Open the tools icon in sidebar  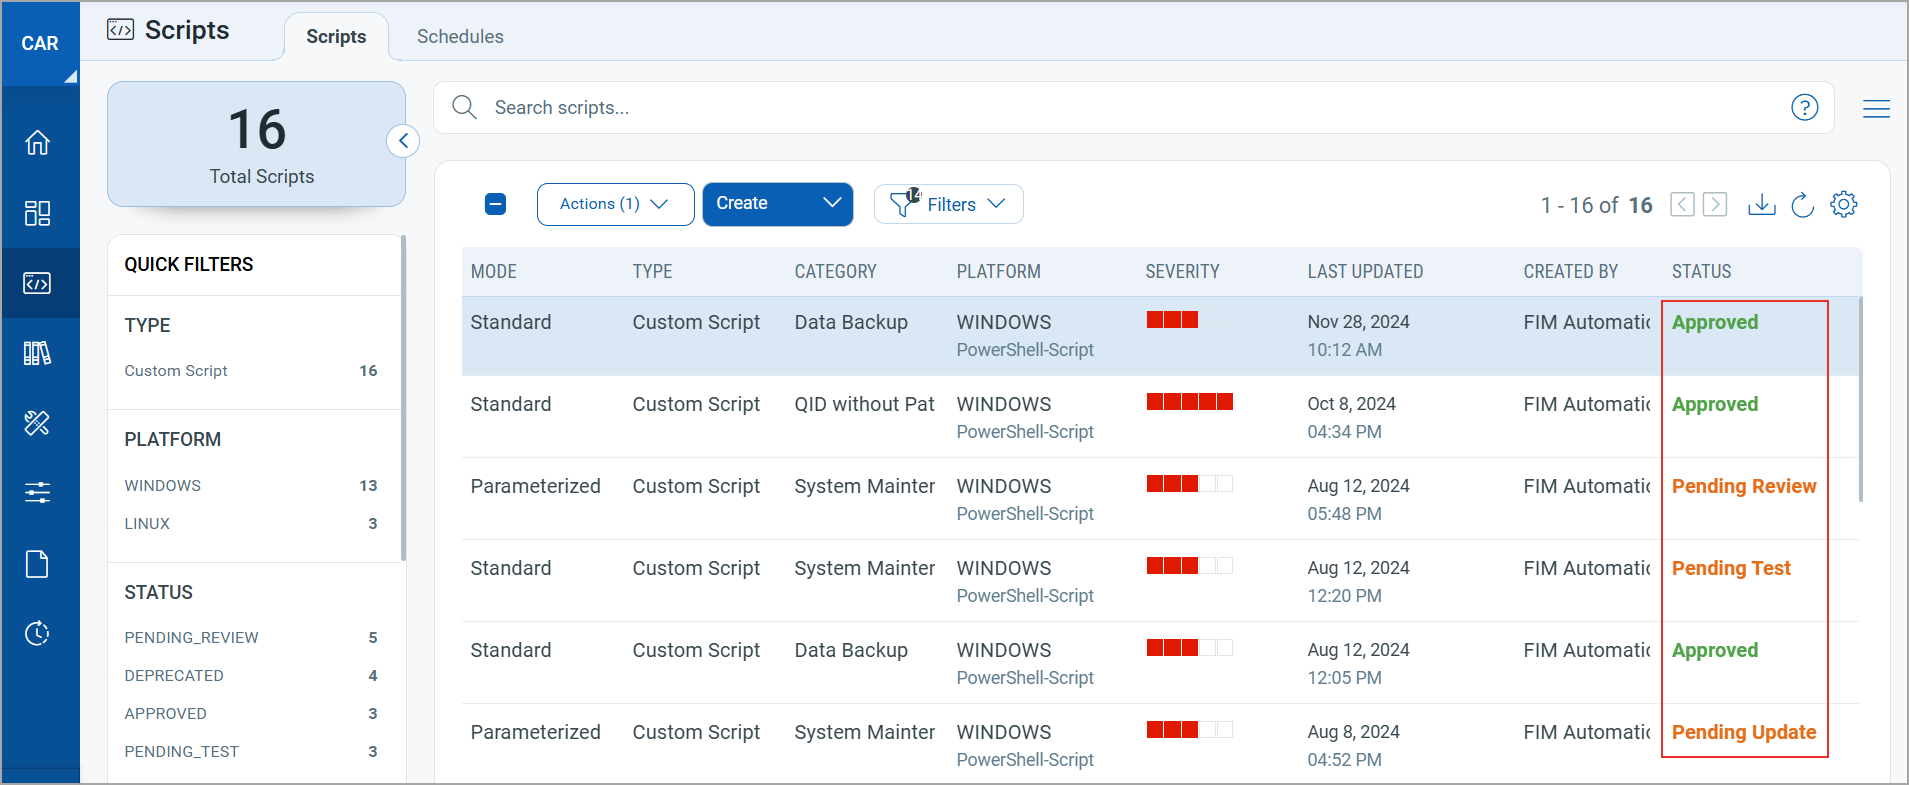click(x=38, y=423)
